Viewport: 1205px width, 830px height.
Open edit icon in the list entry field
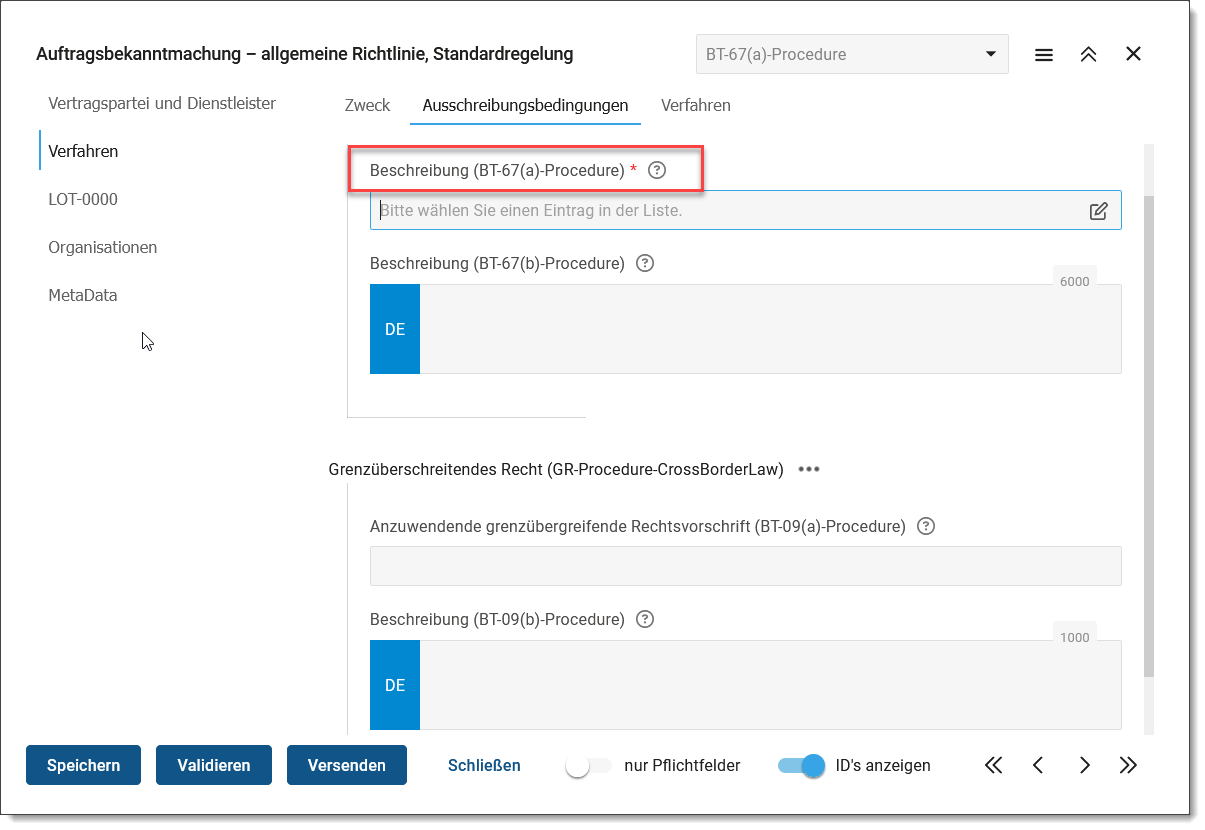(1098, 211)
